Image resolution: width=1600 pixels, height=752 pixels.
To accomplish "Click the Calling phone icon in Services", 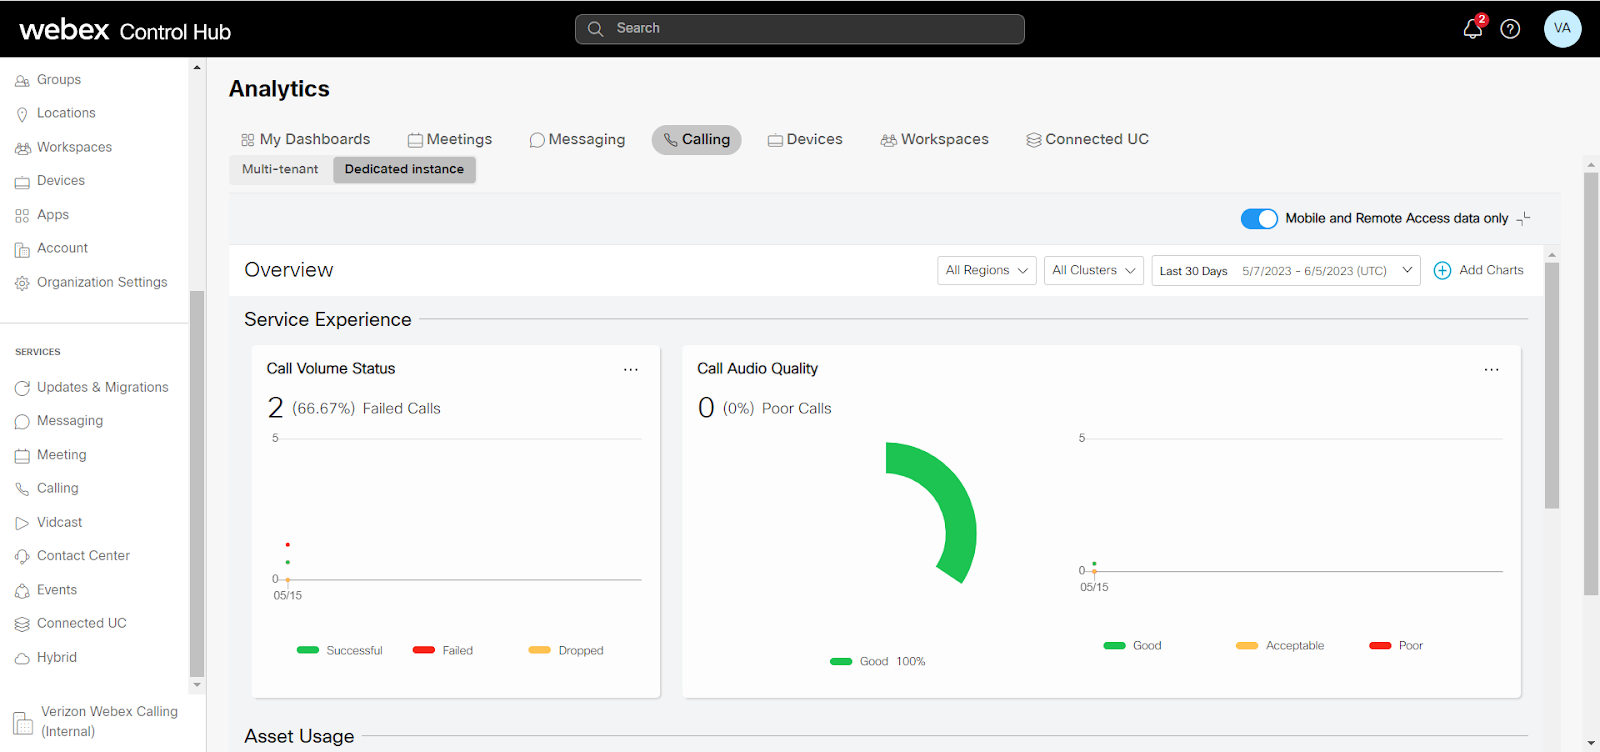I will (x=22, y=489).
